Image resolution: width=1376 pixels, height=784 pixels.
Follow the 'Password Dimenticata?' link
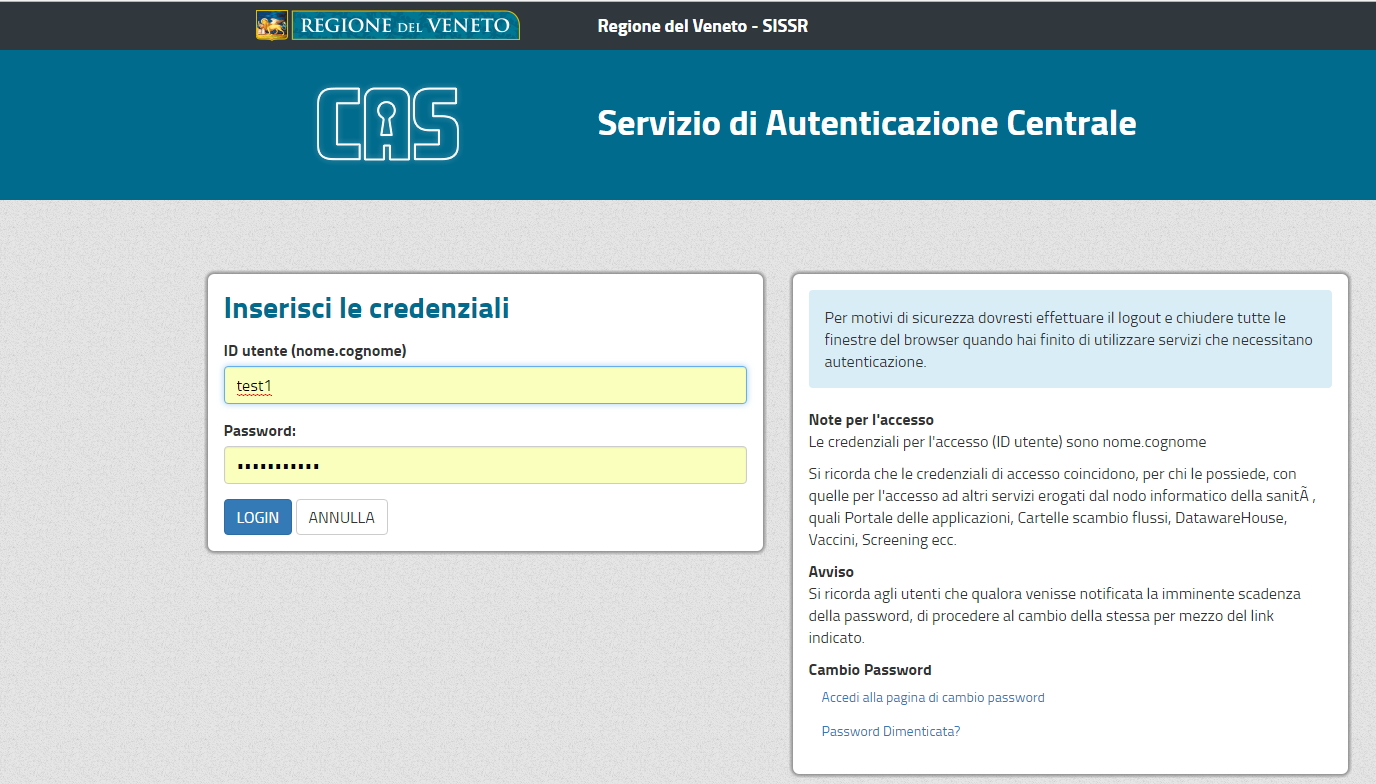point(890,731)
